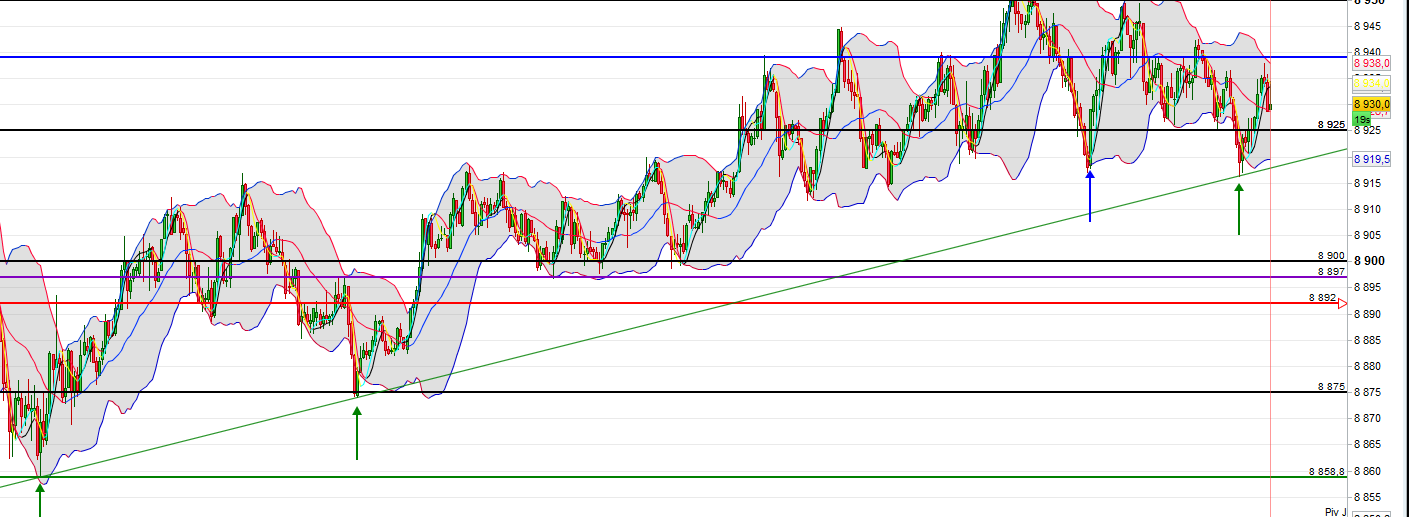Click 8 890 on the price axis
The height and width of the screenshot is (517, 1409).
pyautogui.click(x=1369, y=314)
